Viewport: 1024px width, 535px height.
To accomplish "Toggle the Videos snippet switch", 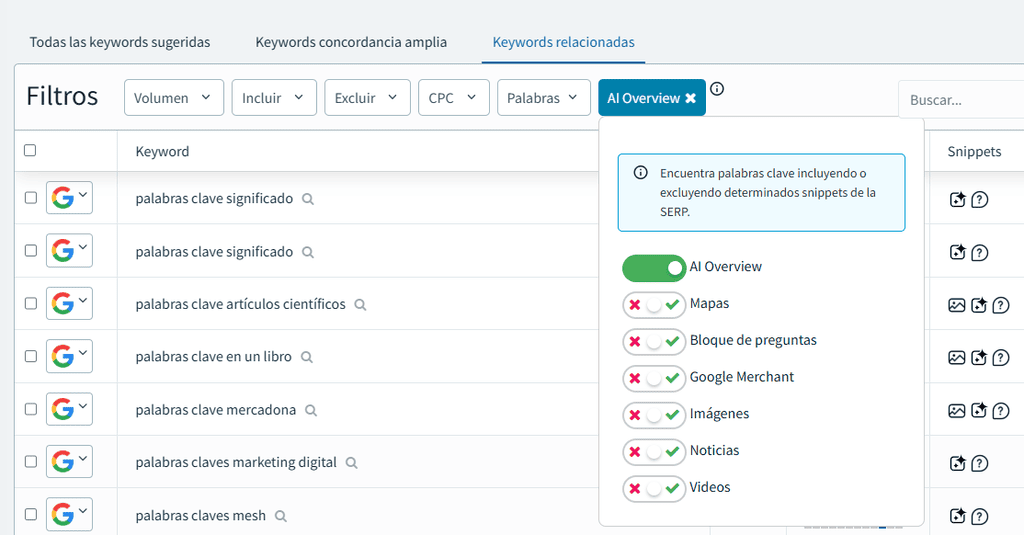I will [654, 488].
